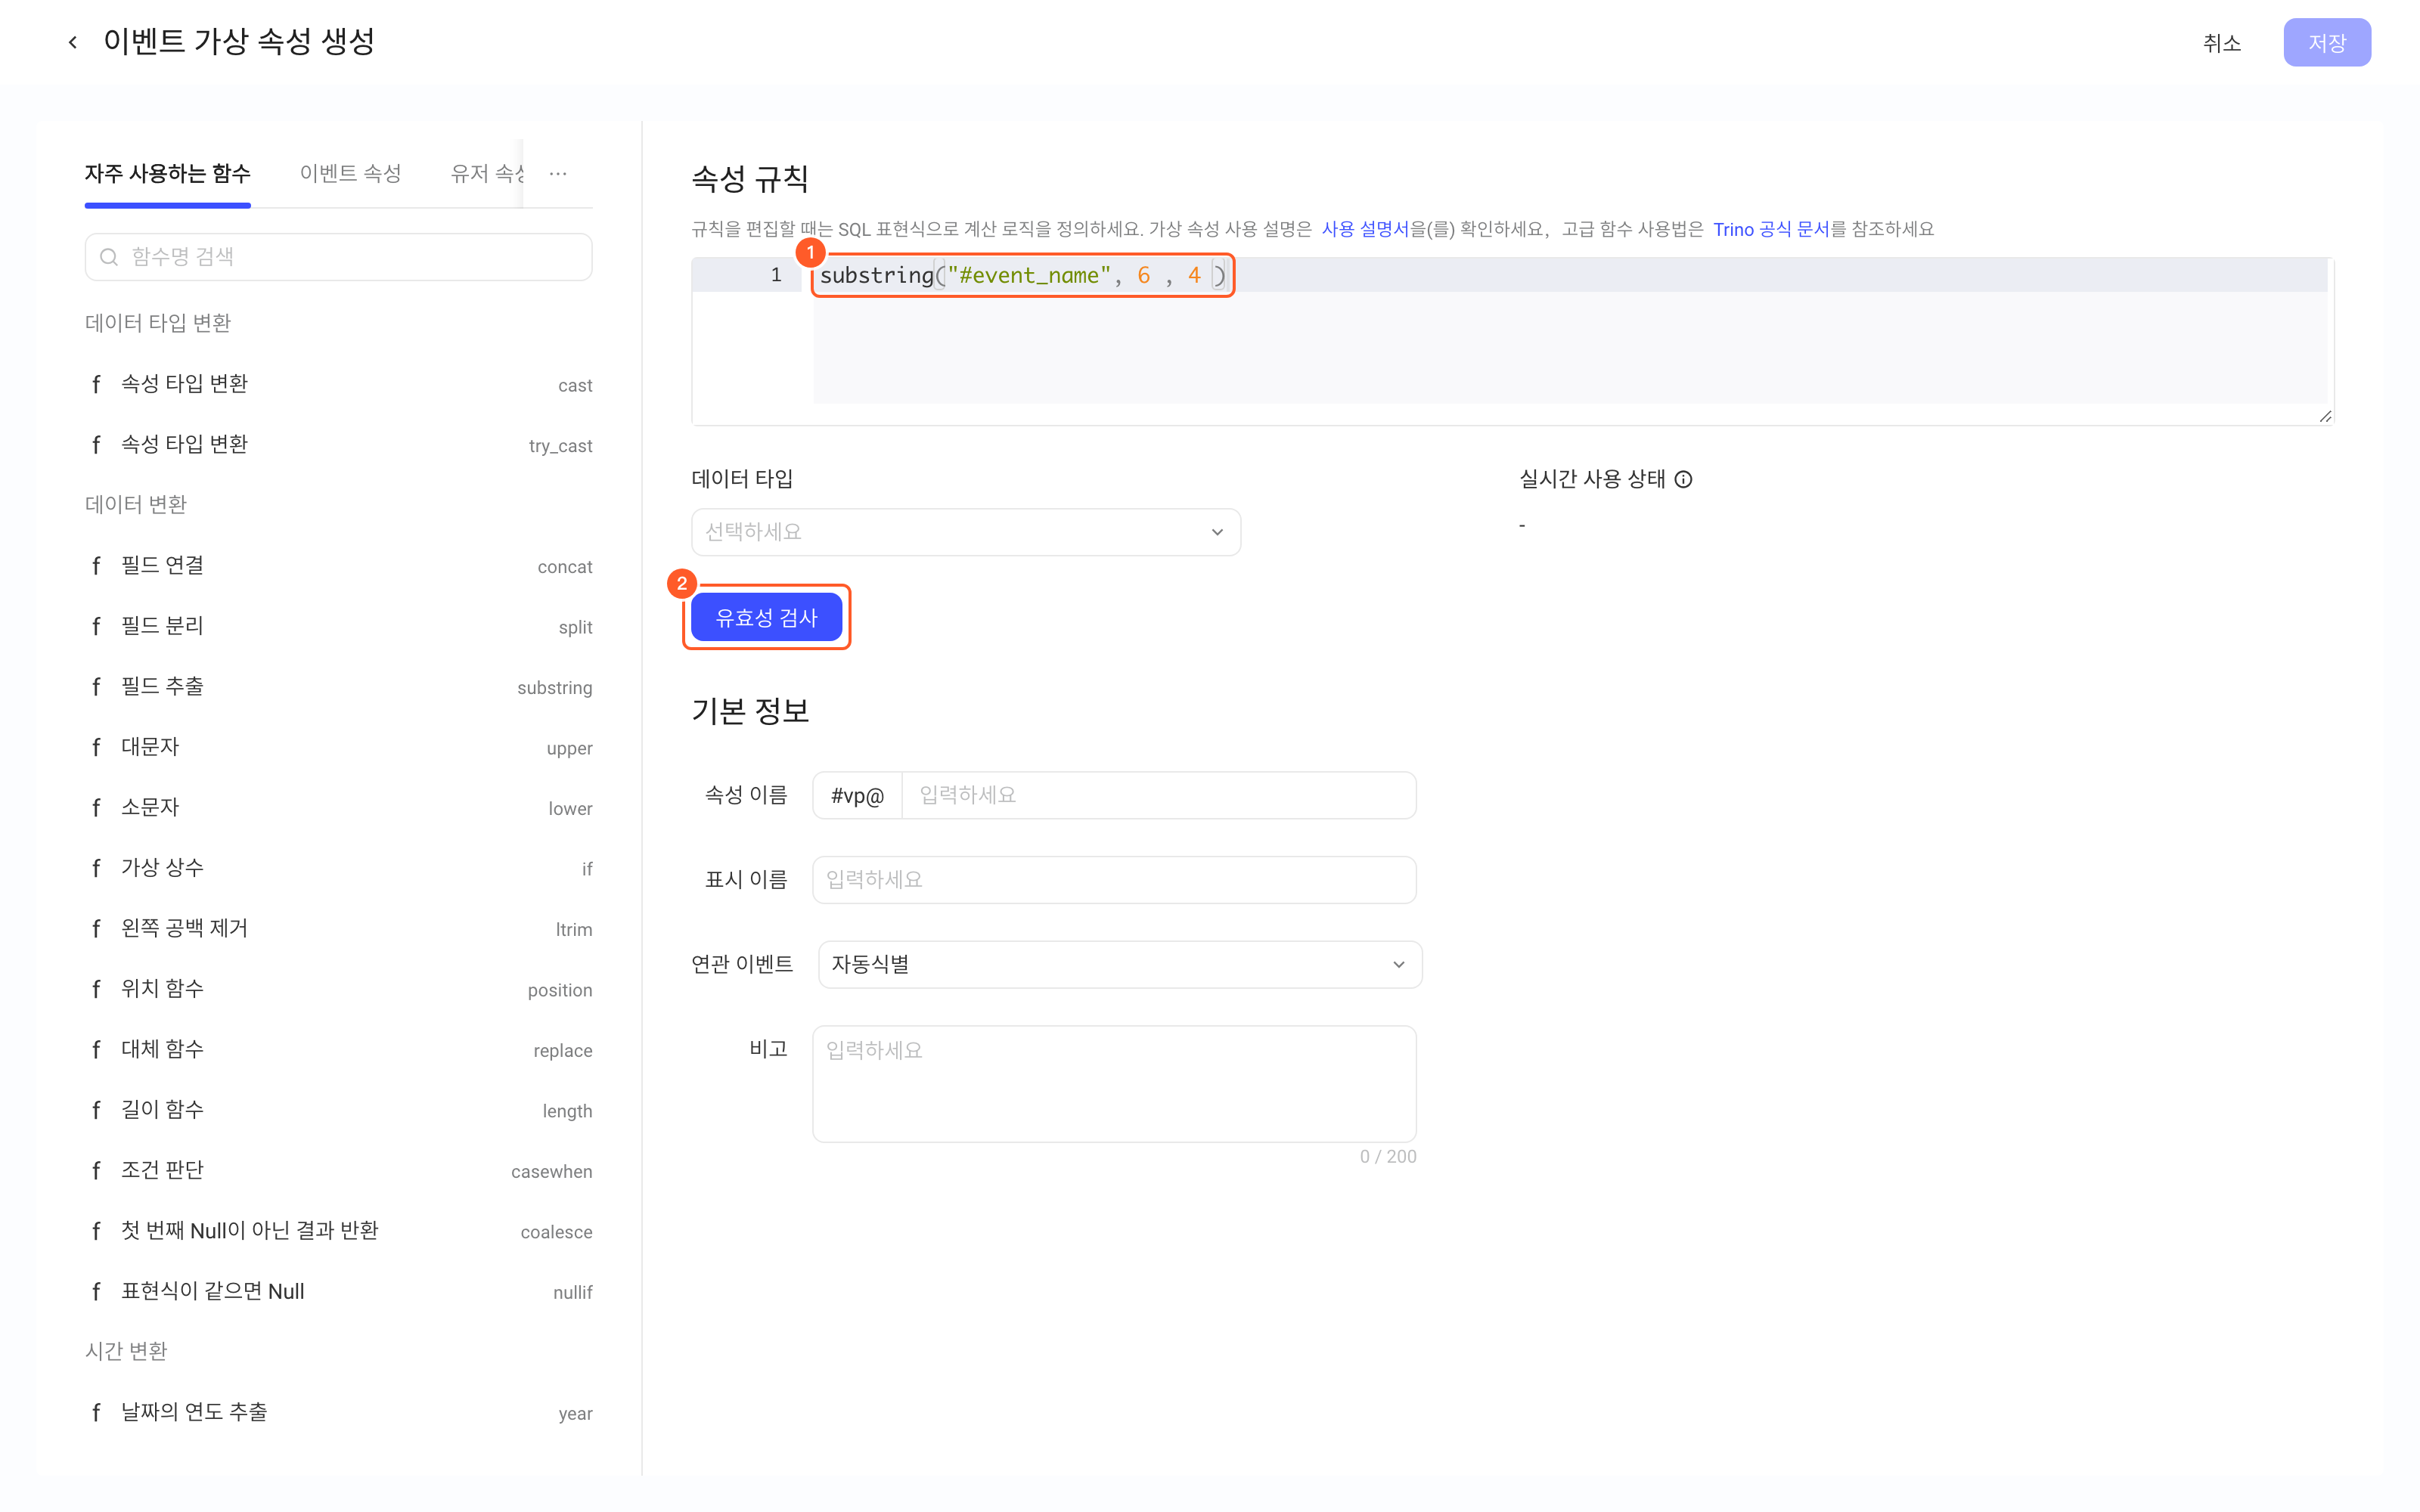Insert the 가상 상수 if function
Screen dimensions: 2420x1512
tap(339, 868)
